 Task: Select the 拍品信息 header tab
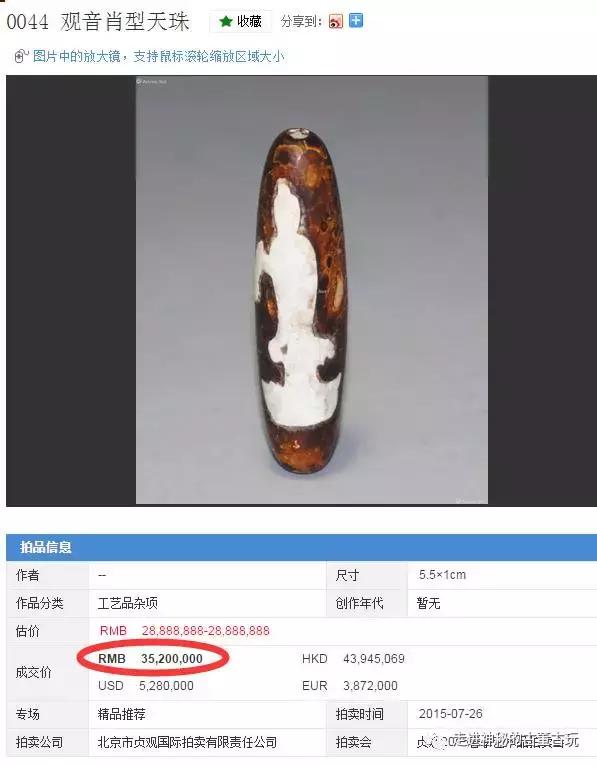coord(45,547)
